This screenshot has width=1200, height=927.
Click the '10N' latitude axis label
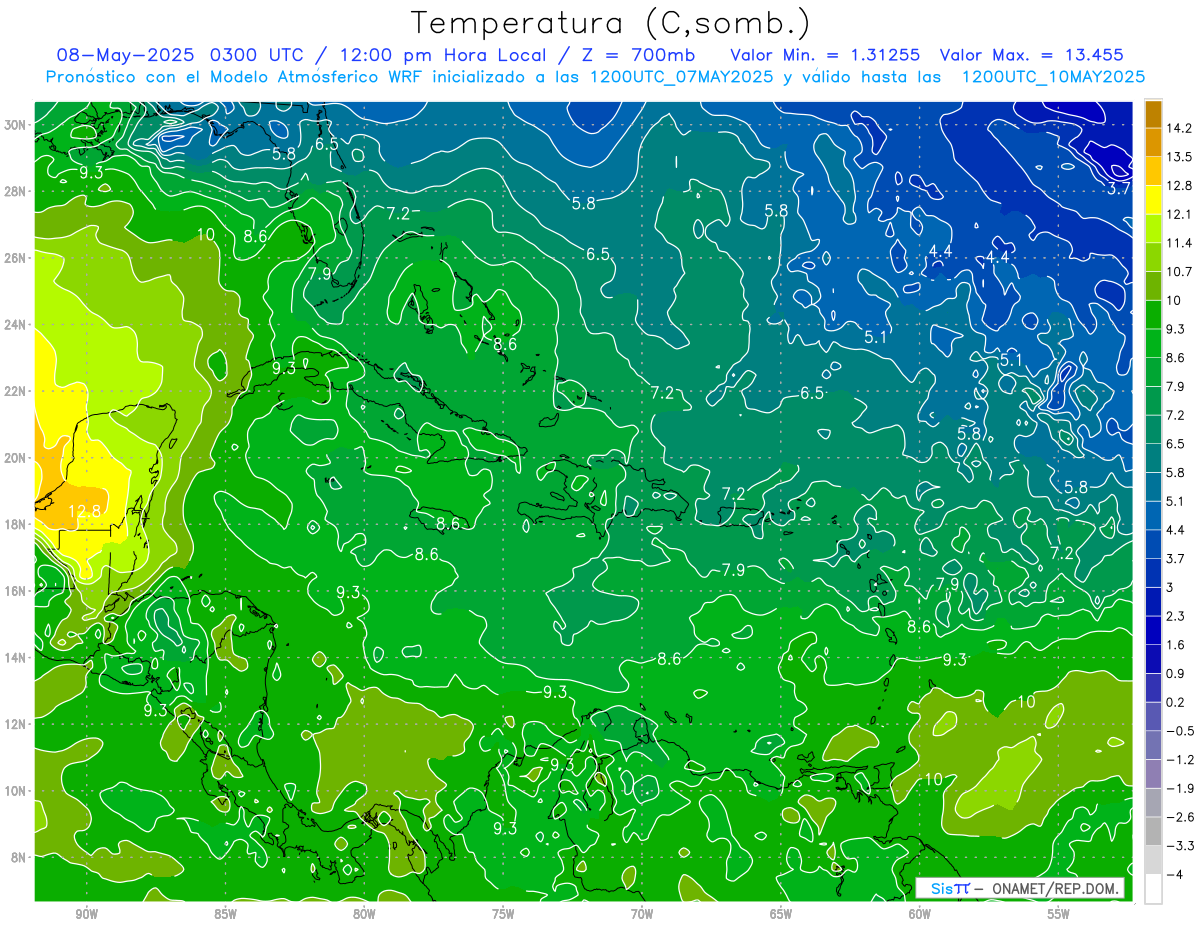coord(16,791)
